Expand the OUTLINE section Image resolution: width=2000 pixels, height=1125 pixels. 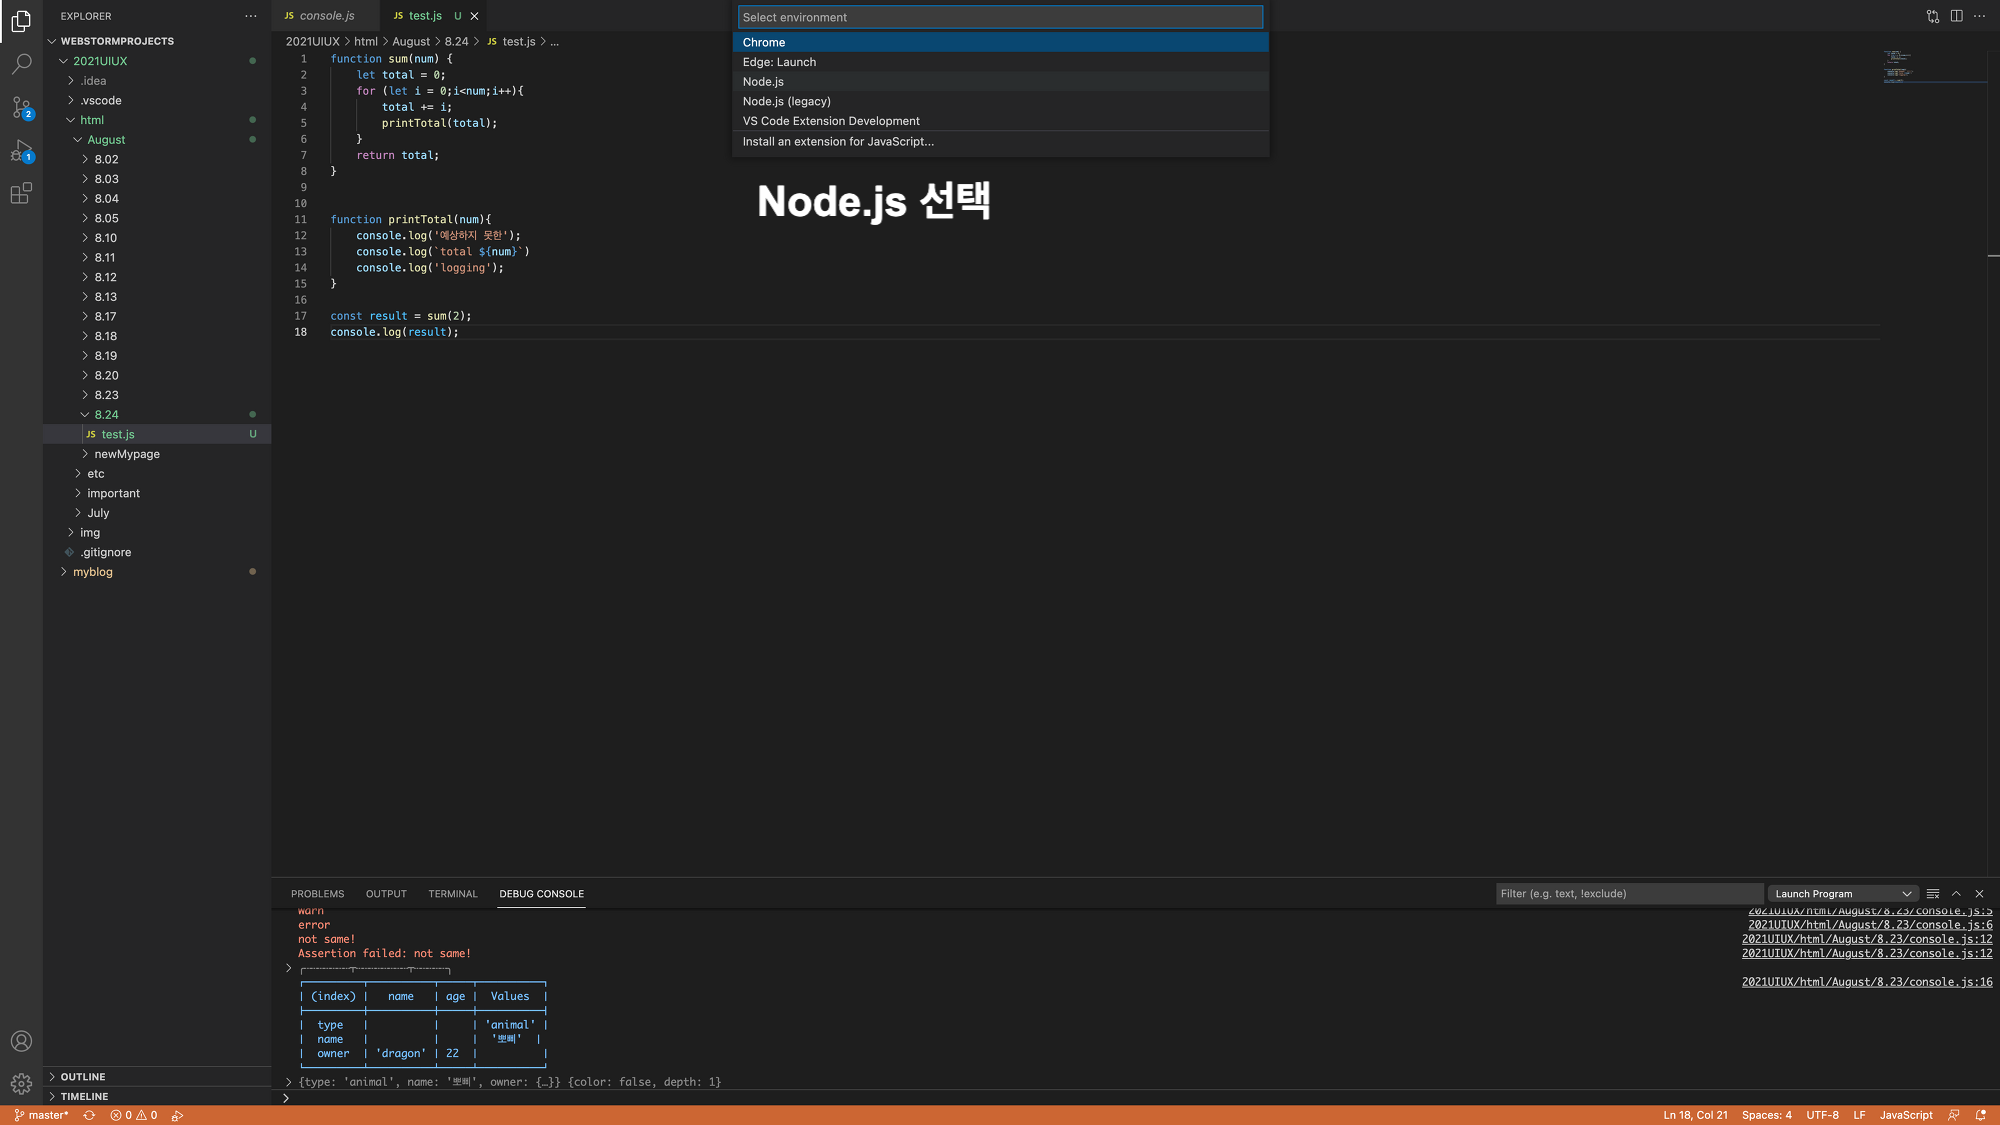[82, 1077]
